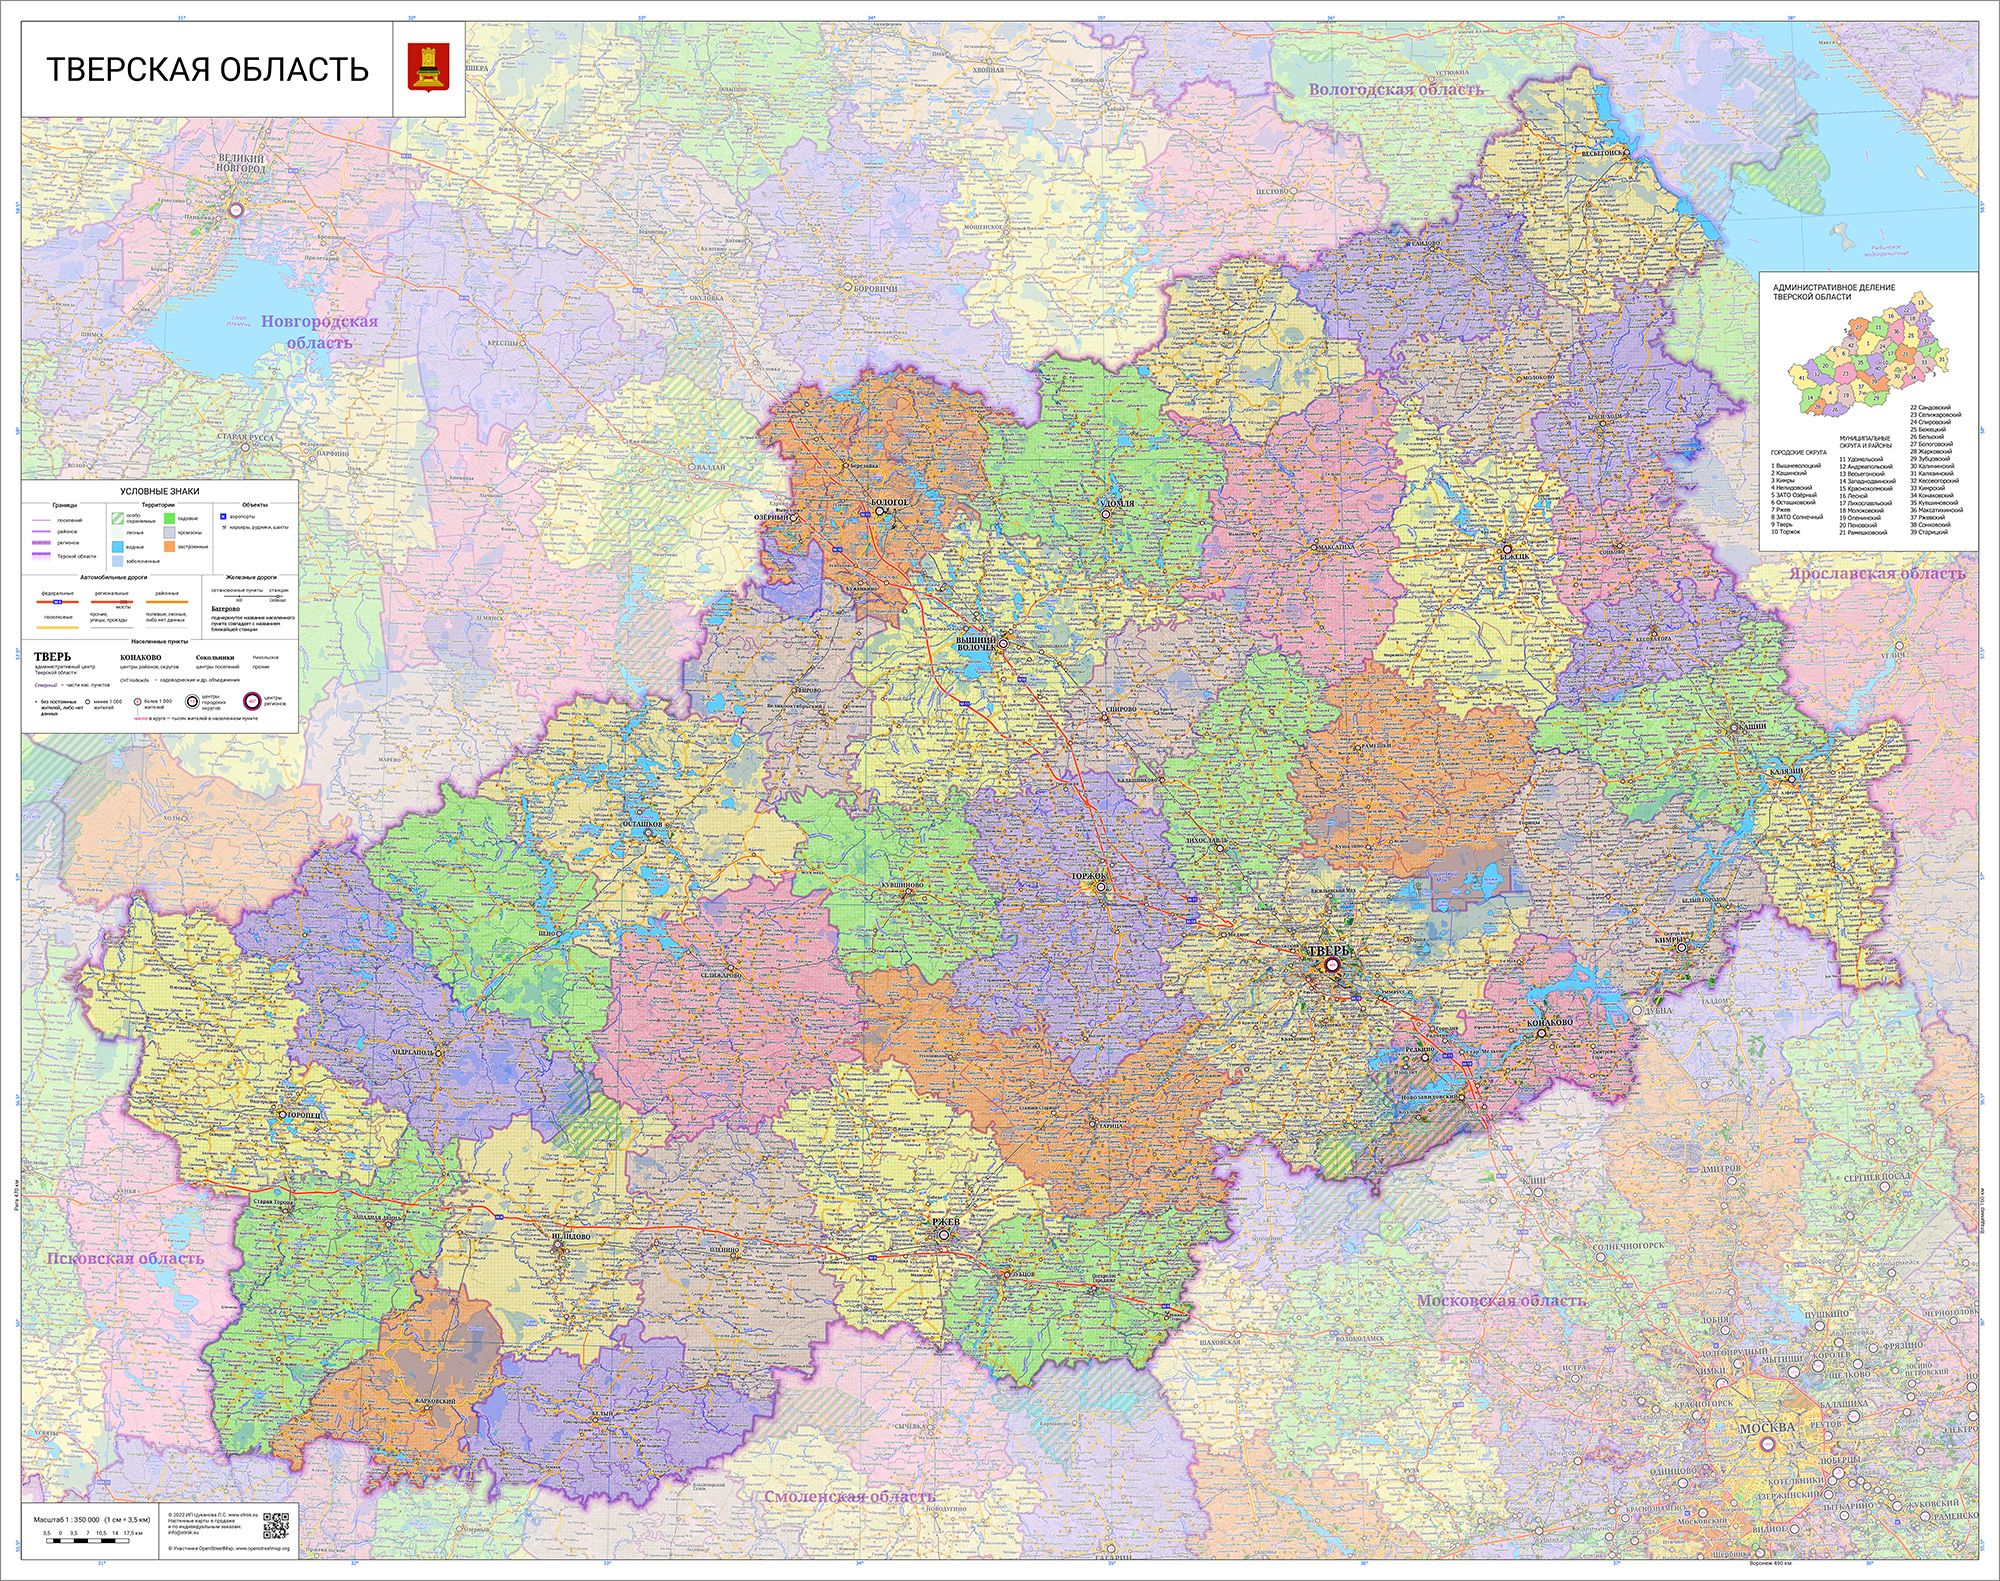Click the 'КОНАКОВО' label on the map

(x=1550, y=1023)
